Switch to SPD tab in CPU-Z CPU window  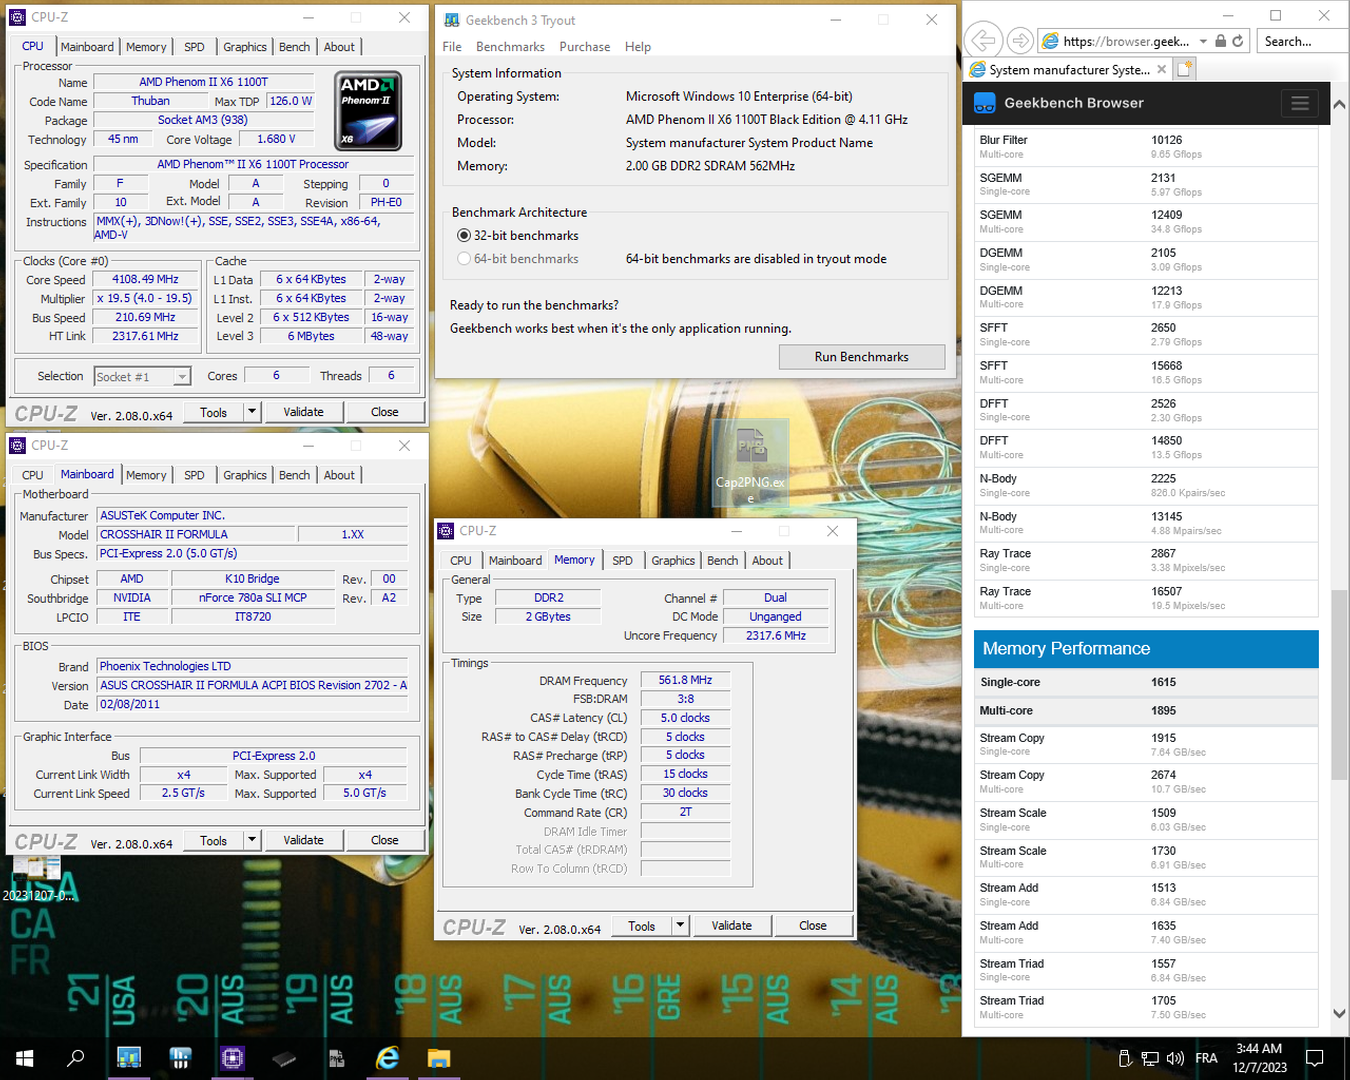coord(195,47)
